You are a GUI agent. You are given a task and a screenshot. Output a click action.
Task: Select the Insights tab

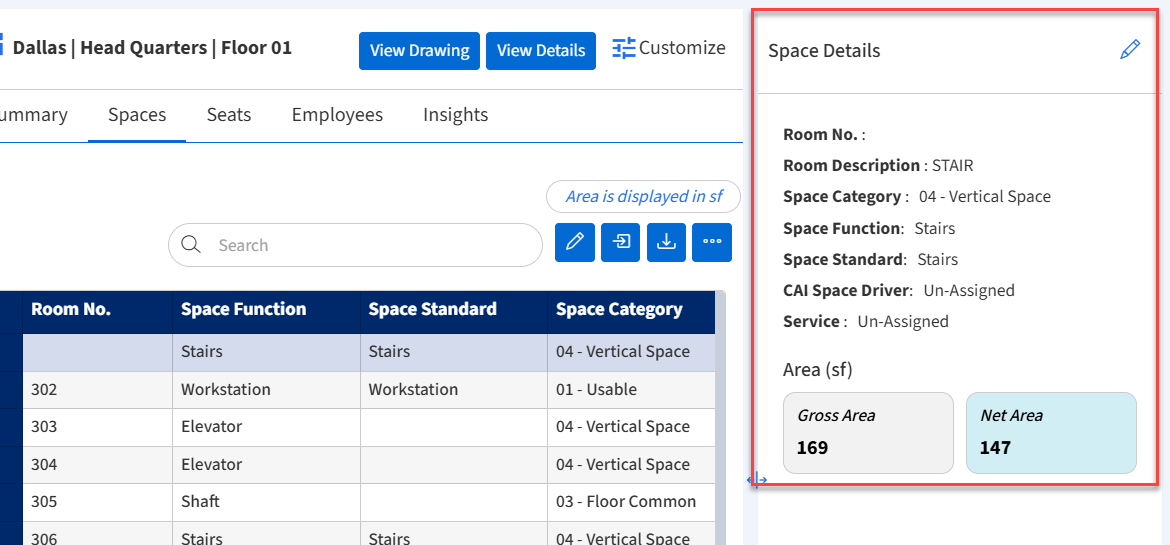coord(455,115)
